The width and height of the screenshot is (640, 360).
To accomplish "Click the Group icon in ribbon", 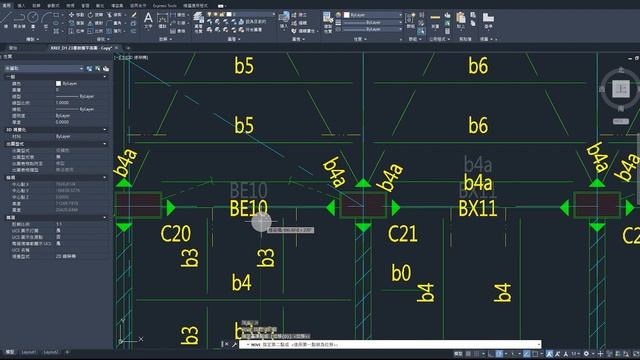I will pos(411,19).
